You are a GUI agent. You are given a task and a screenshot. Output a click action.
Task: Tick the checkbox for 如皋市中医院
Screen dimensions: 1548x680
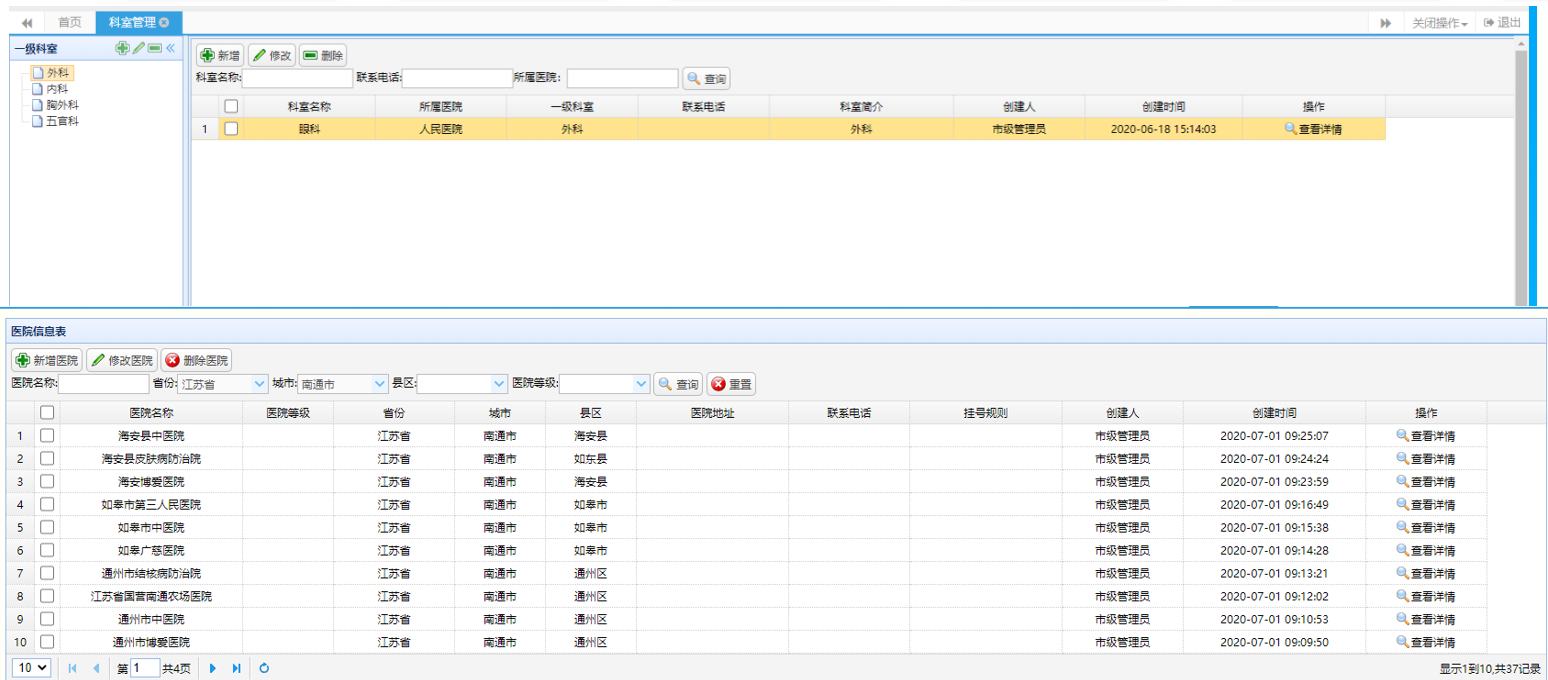point(47,527)
